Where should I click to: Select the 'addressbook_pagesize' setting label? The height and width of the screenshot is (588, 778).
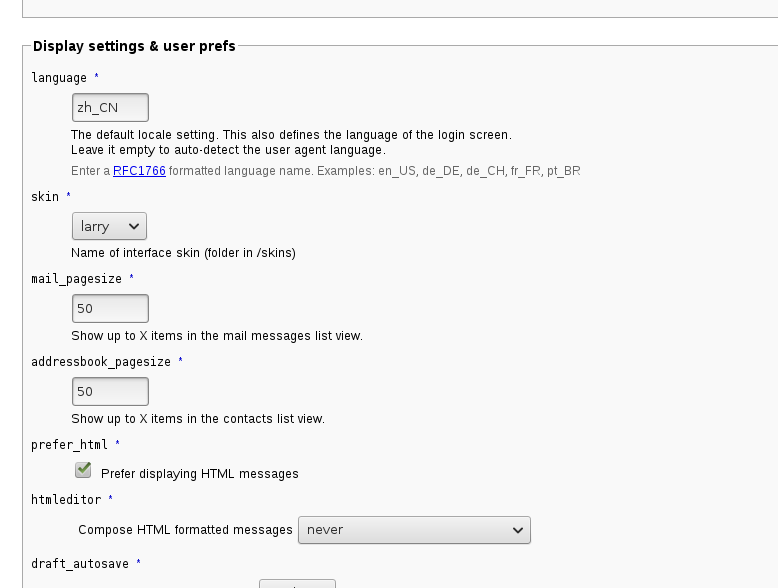pos(101,362)
